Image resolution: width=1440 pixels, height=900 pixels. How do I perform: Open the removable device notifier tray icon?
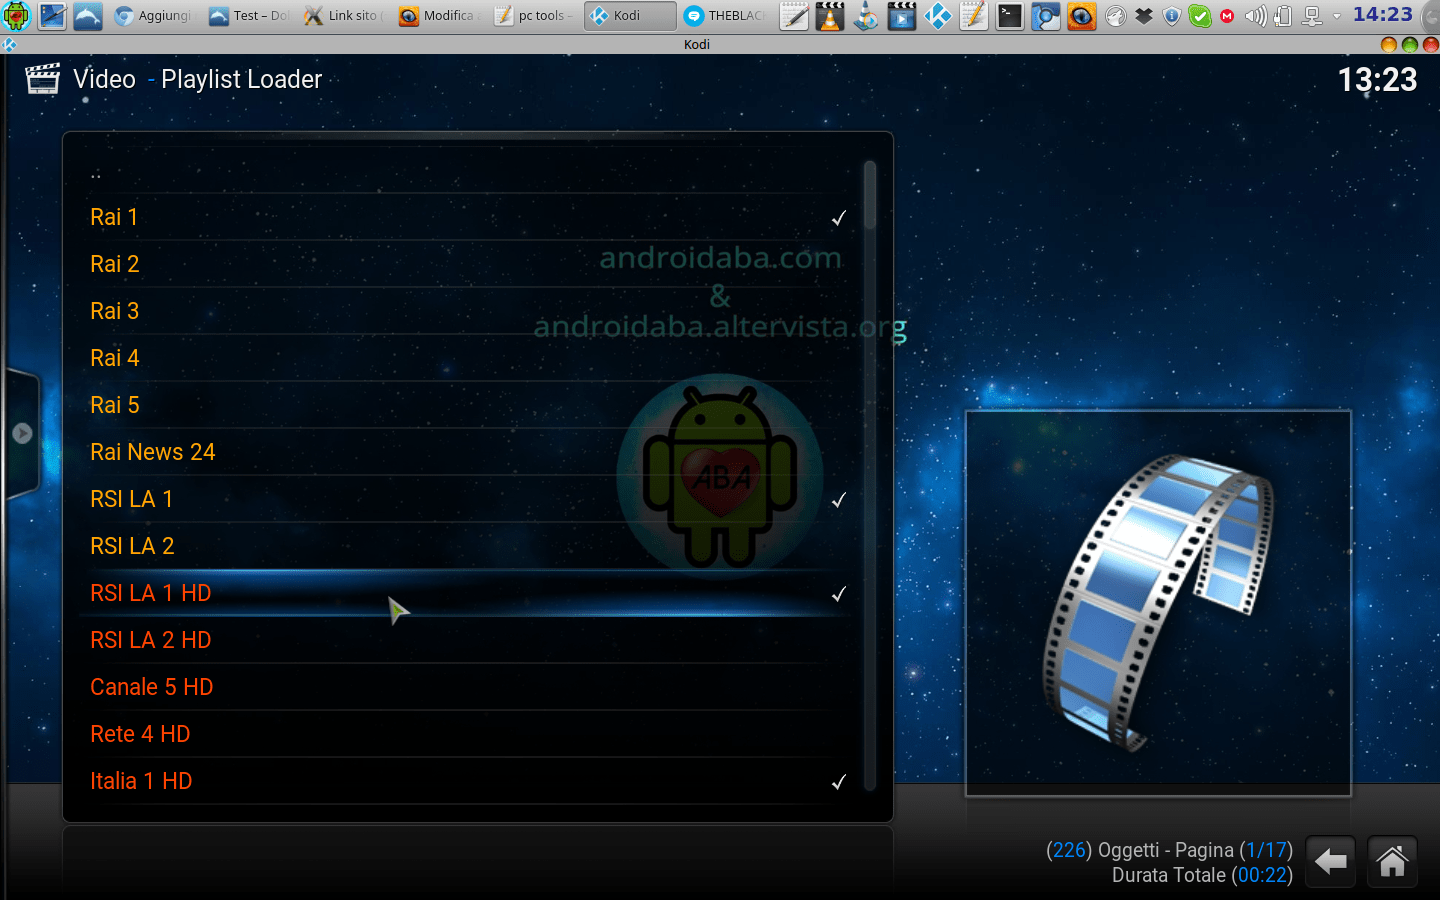point(1283,16)
